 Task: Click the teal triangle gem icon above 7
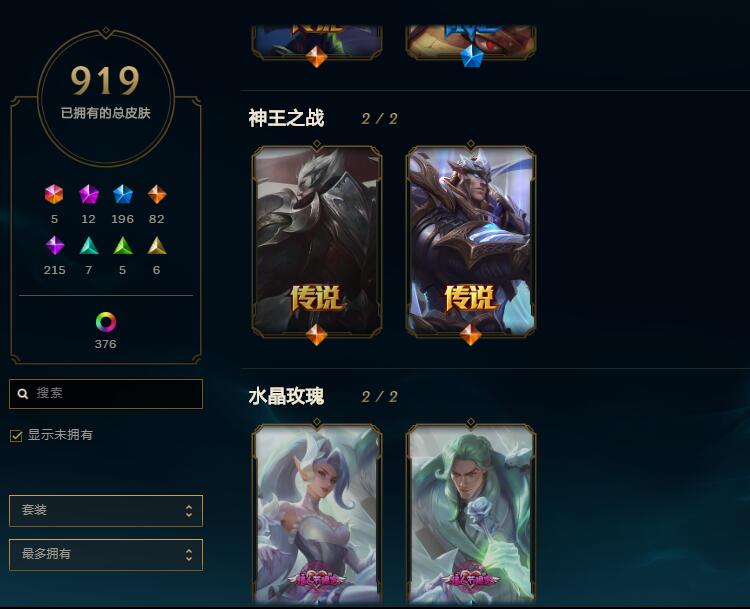point(88,245)
